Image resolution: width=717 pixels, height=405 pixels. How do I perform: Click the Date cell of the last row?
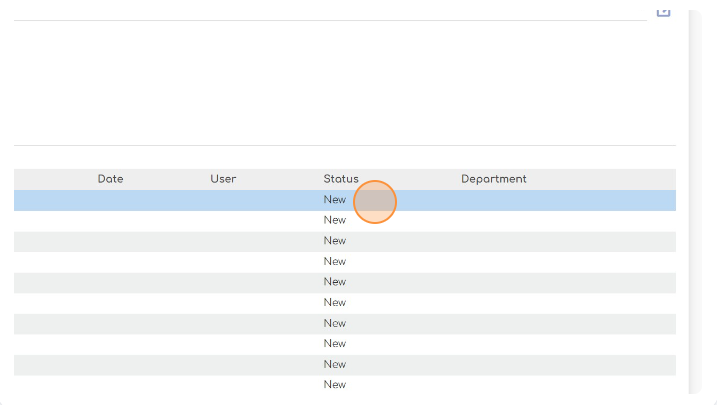point(110,385)
